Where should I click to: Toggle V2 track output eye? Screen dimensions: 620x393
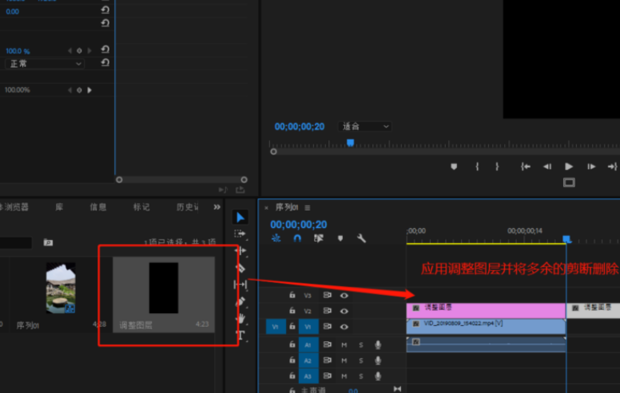tap(344, 311)
